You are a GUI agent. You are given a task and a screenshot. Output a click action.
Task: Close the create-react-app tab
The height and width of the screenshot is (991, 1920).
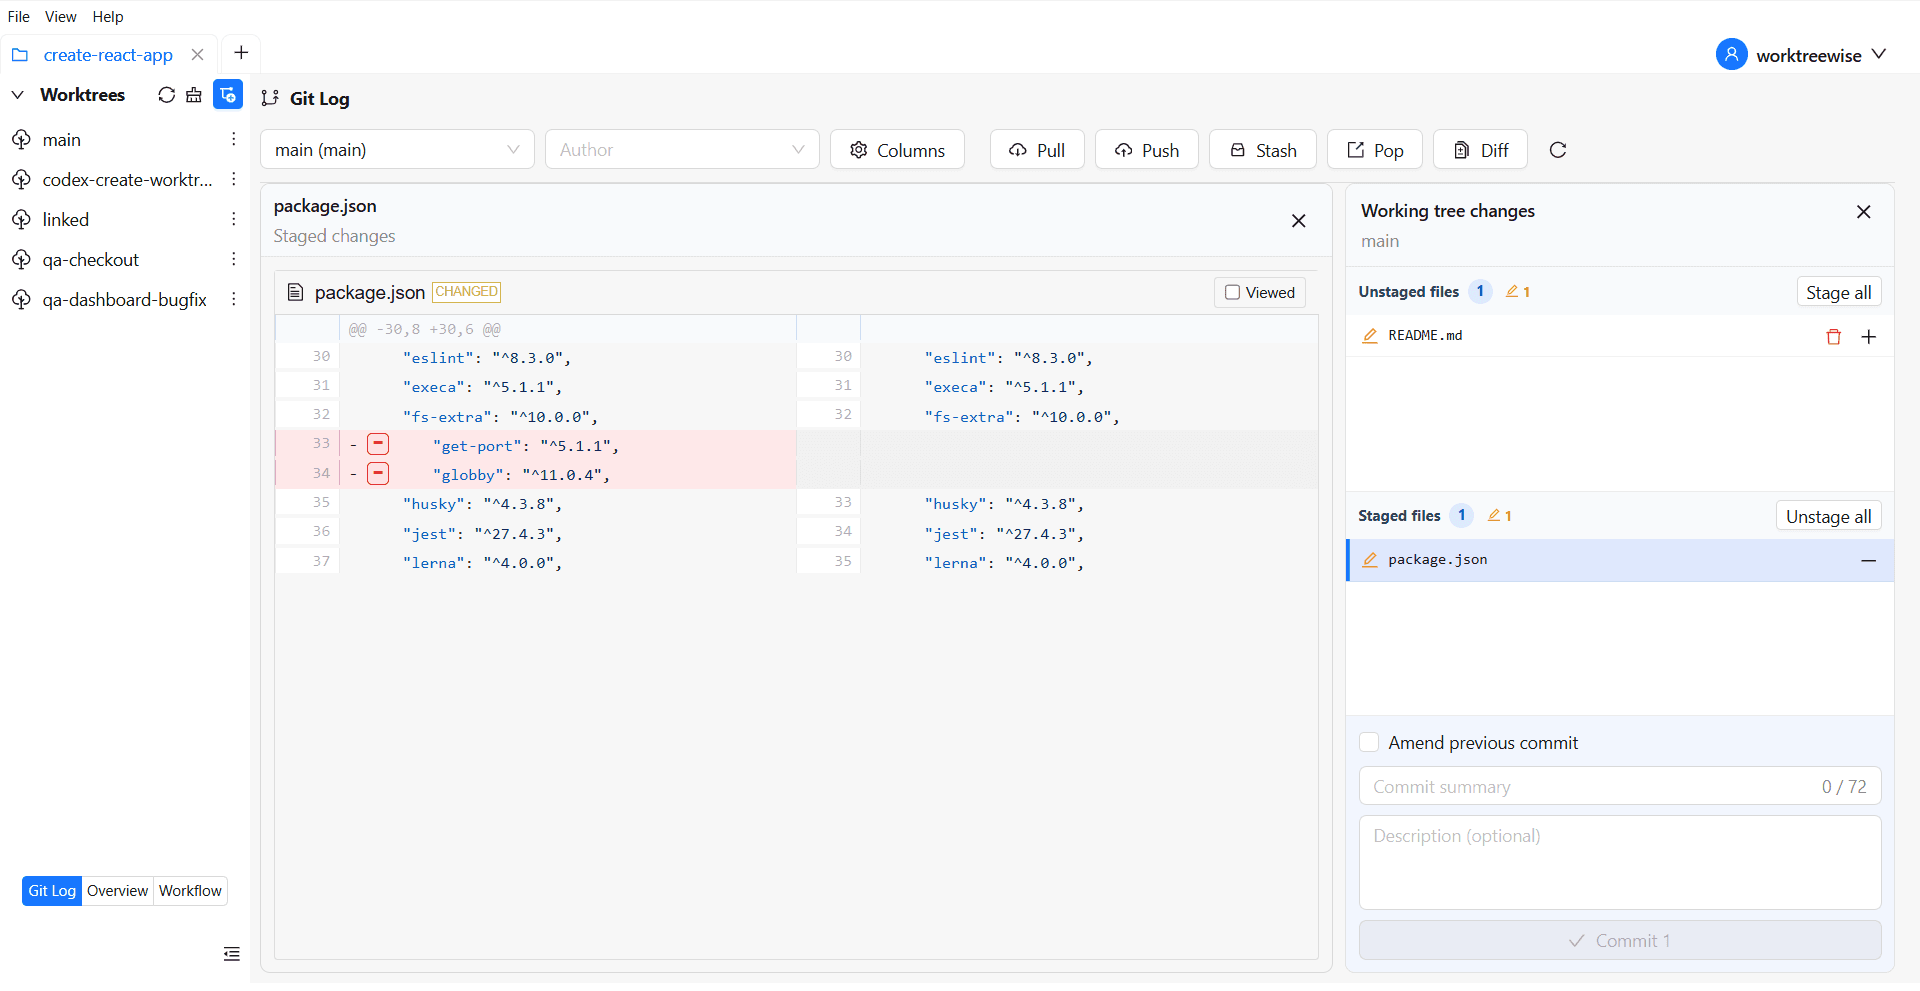[x=198, y=55]
